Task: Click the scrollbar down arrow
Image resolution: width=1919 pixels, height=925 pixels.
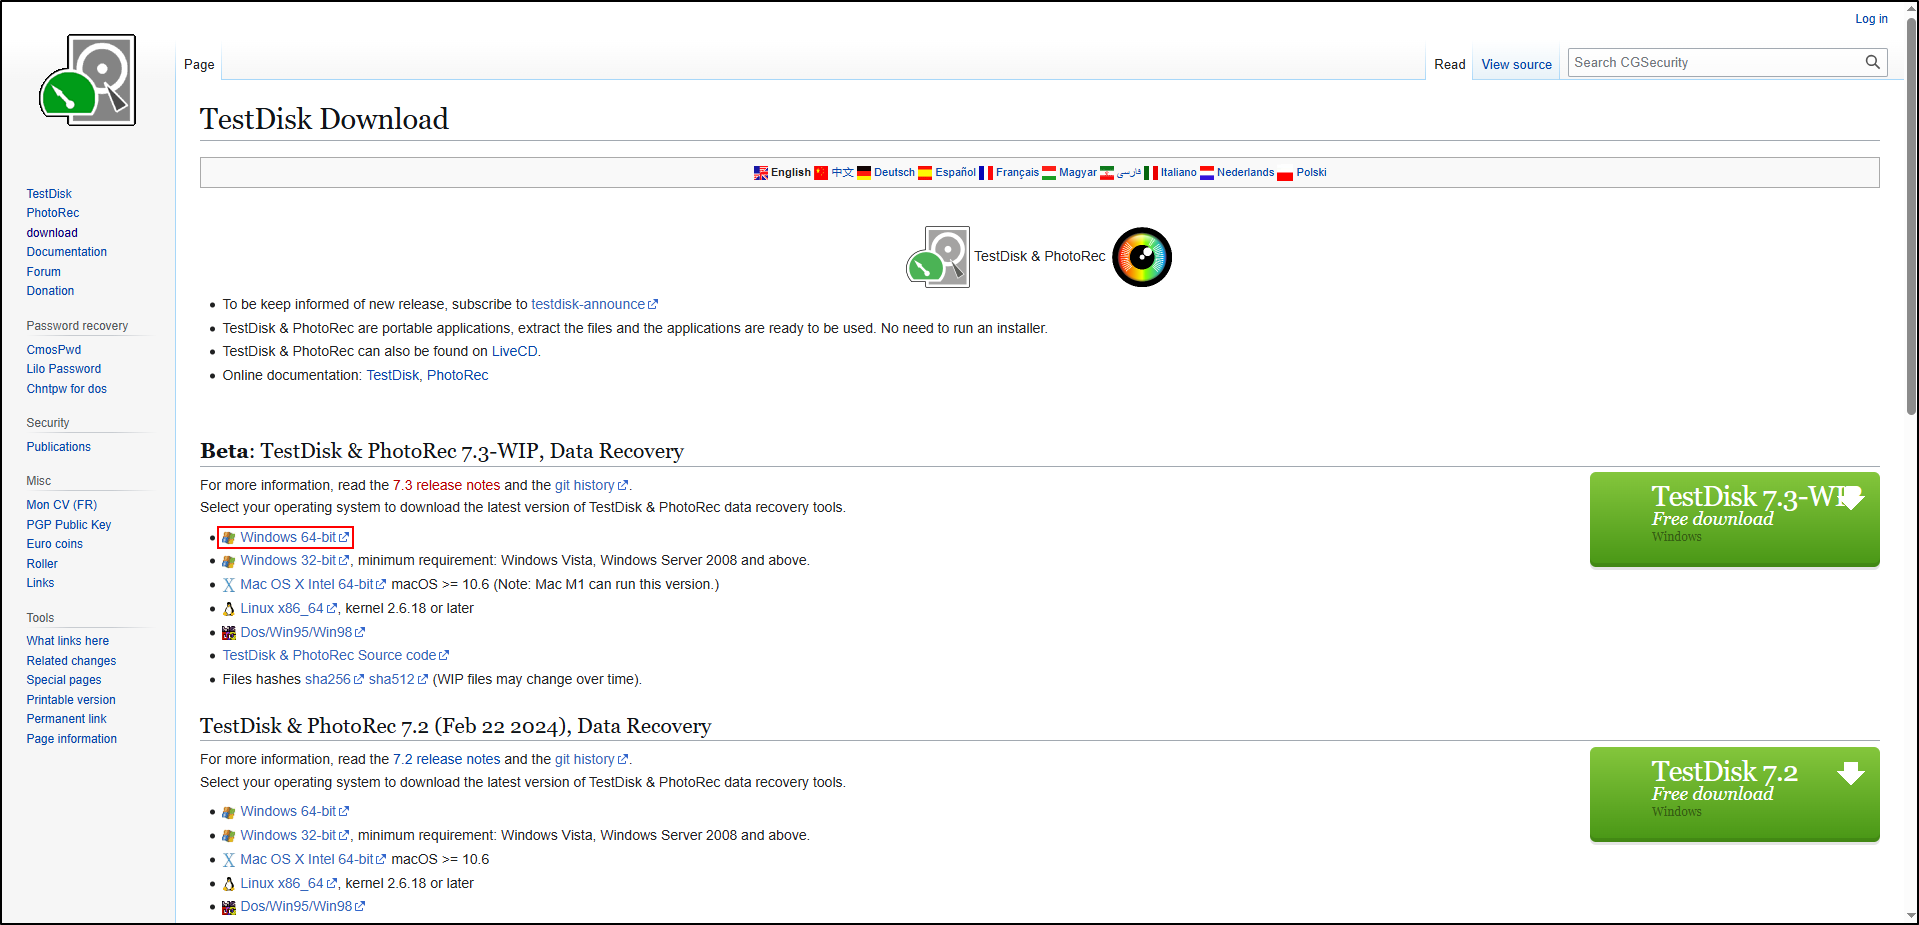Action: coord(1911,916)
